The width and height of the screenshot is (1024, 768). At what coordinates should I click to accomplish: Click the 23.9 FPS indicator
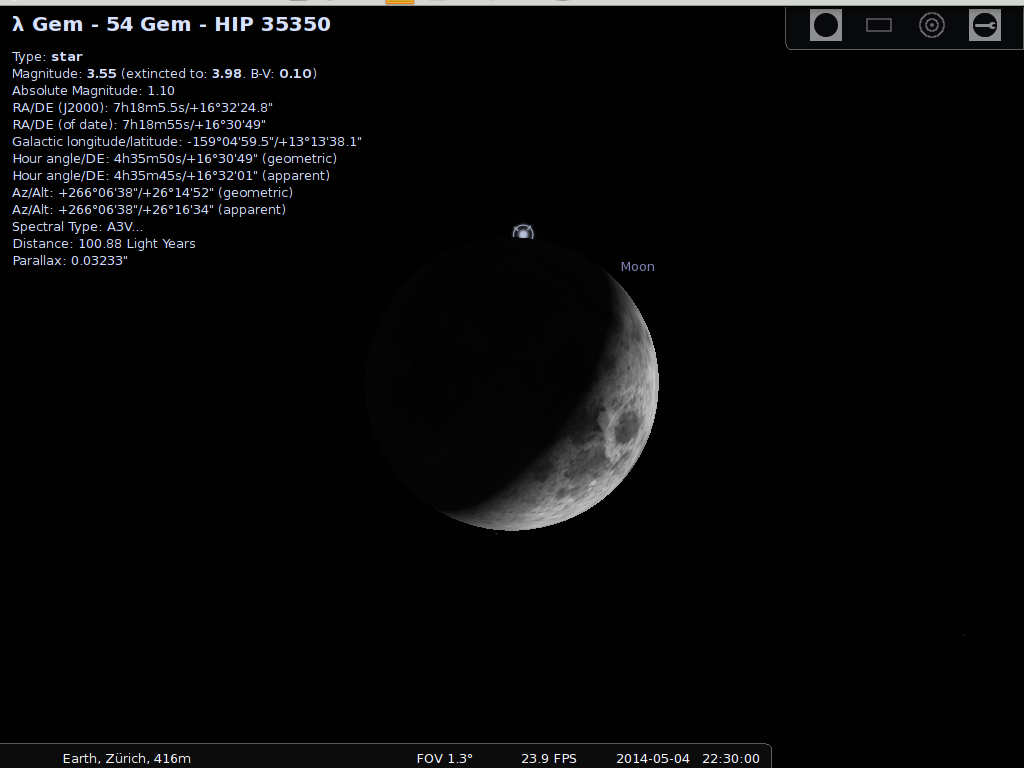[x=549, y=758]
